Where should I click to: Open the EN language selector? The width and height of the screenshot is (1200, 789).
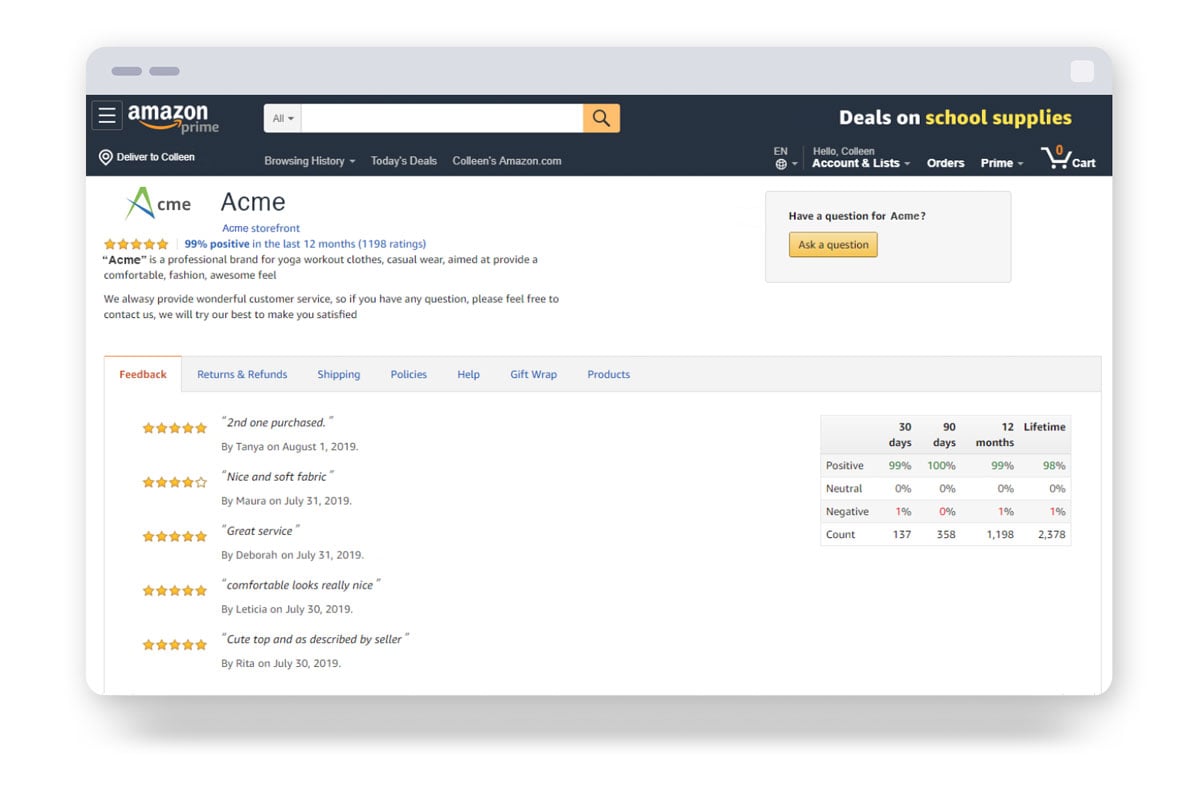[x=786, y=158]
